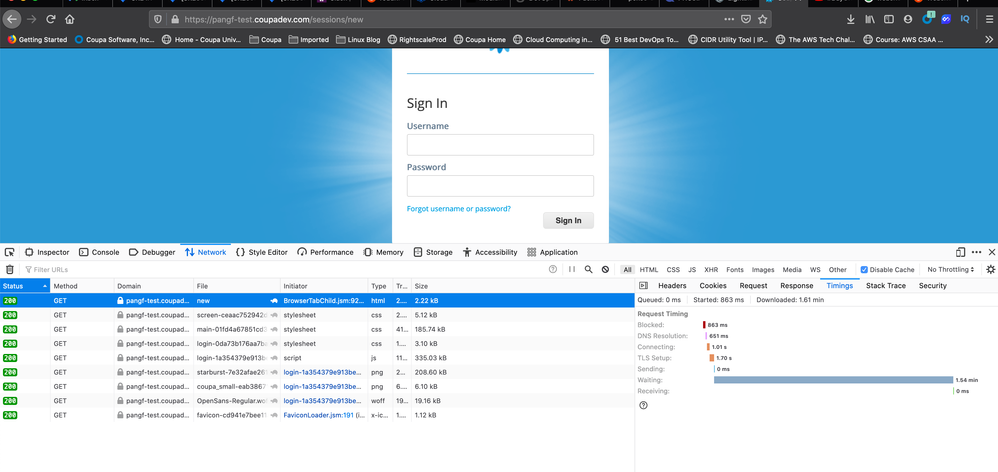
Task: Open the page actions three-dot menu in URL bar
Action: [x=729, y=19]
